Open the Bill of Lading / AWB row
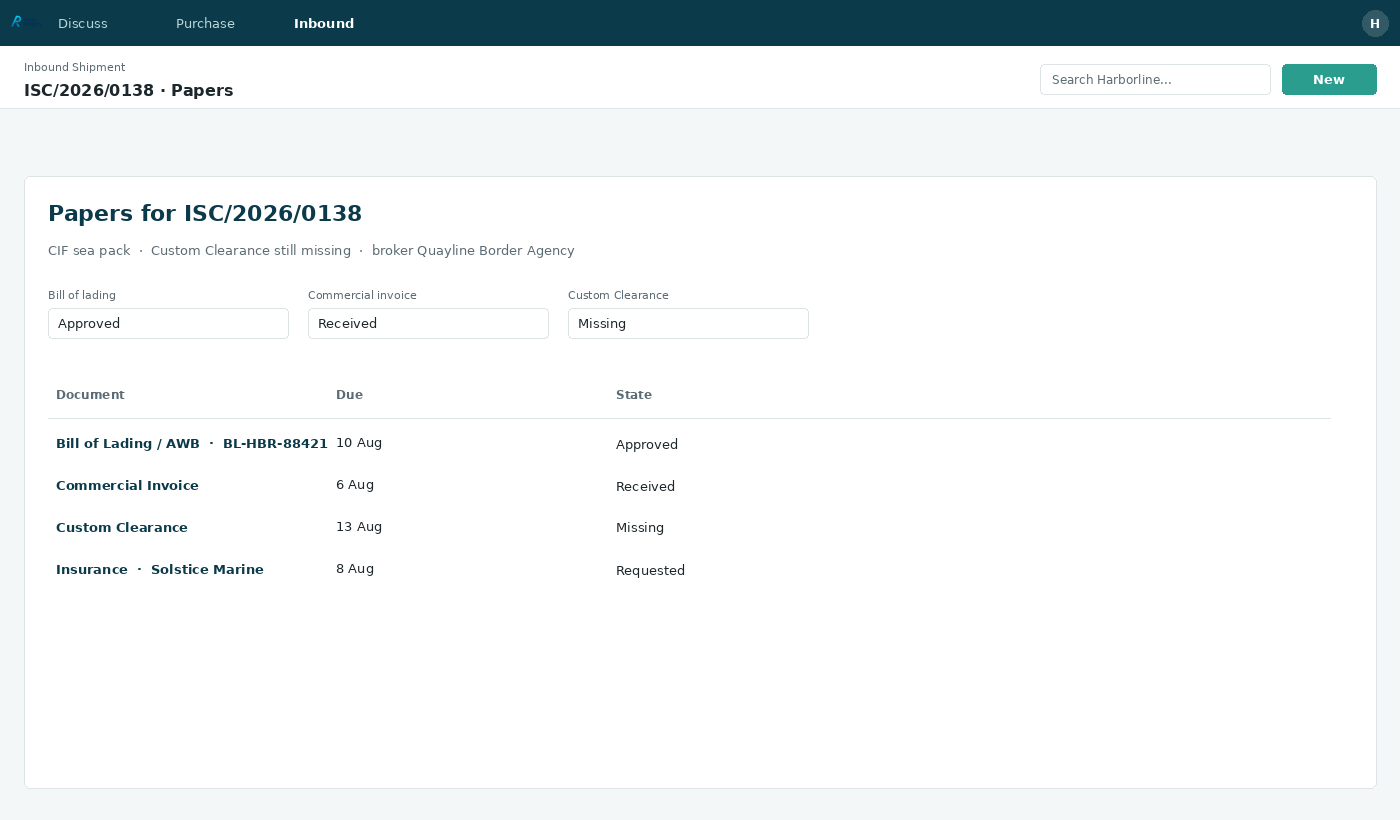Viewport: 1400px width, 820px height. [x=689, y=444]
